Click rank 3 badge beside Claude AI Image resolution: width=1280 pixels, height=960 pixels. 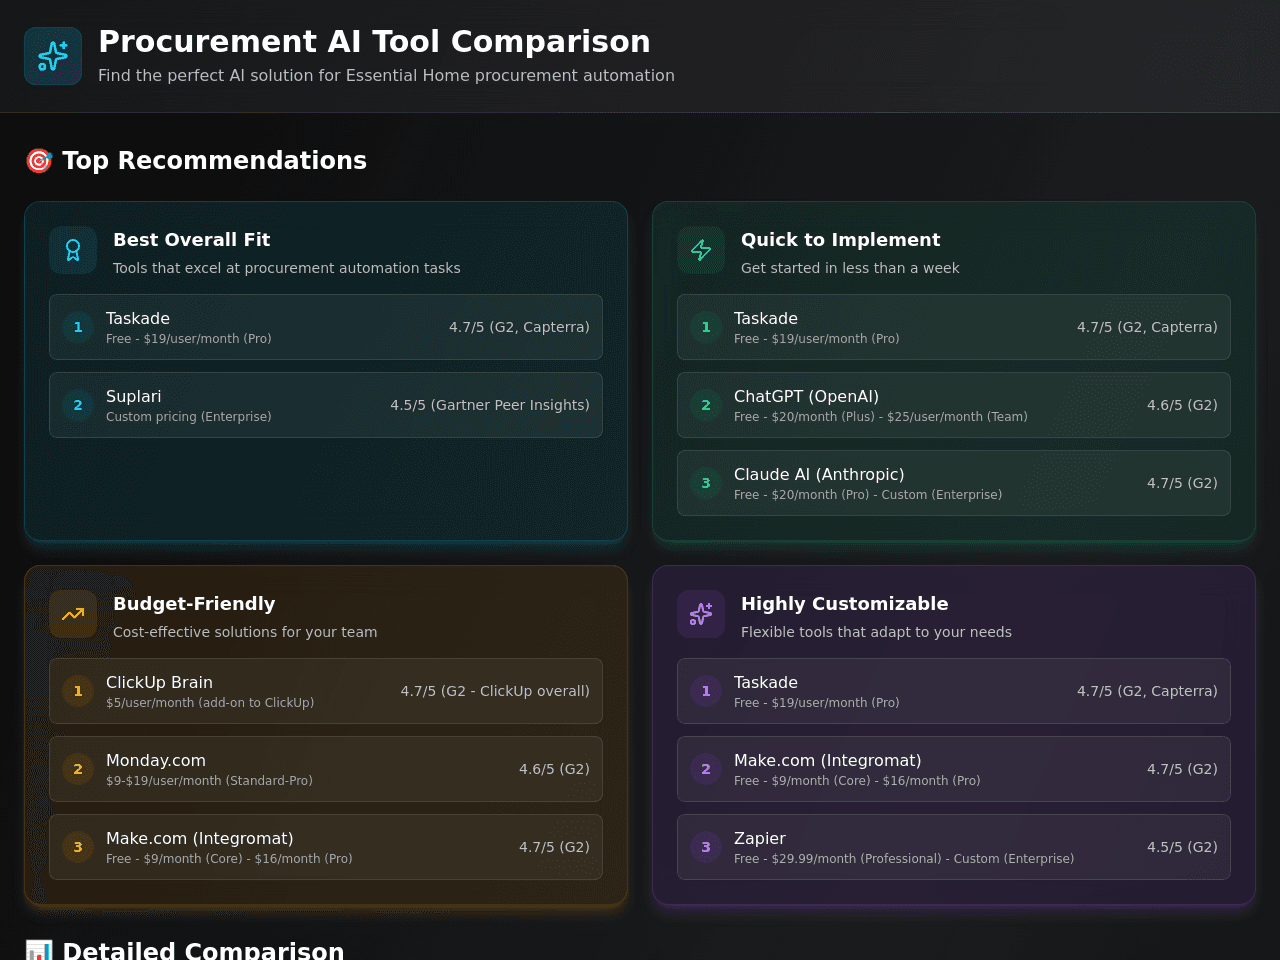(x=706, y=483)
